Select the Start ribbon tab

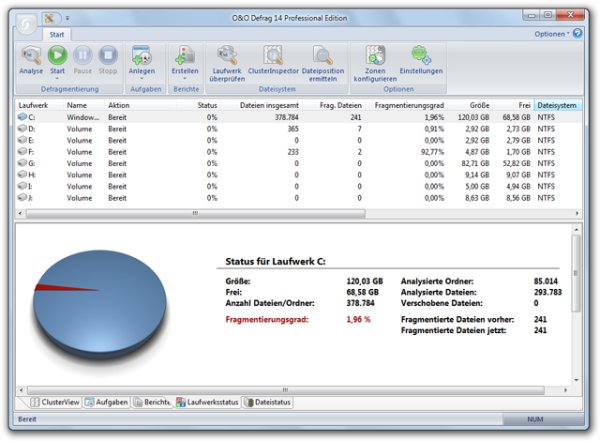57,34
